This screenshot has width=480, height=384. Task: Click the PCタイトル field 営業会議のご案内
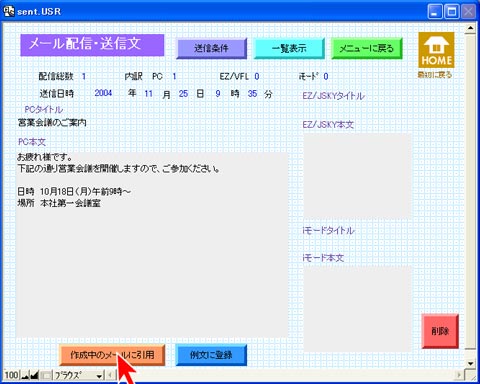click(x=52, y=123)
